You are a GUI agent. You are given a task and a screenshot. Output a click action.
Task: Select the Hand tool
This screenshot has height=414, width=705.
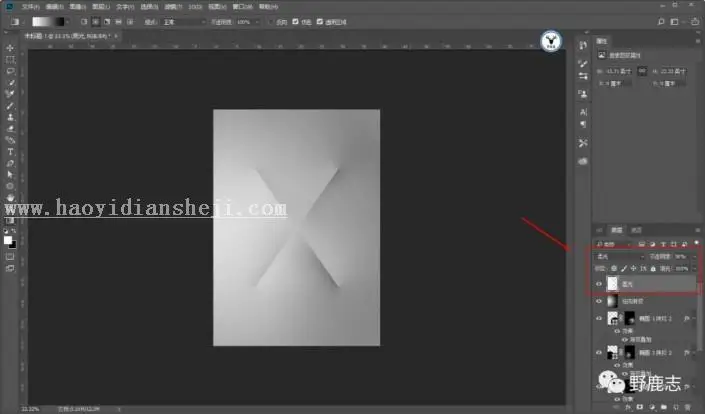(x=10, y=197)
